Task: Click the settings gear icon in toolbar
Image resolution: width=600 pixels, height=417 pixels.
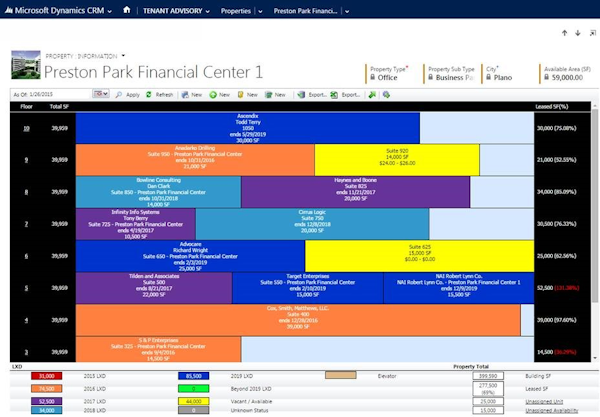Action: pyautogui.click(x=384, y=94)
